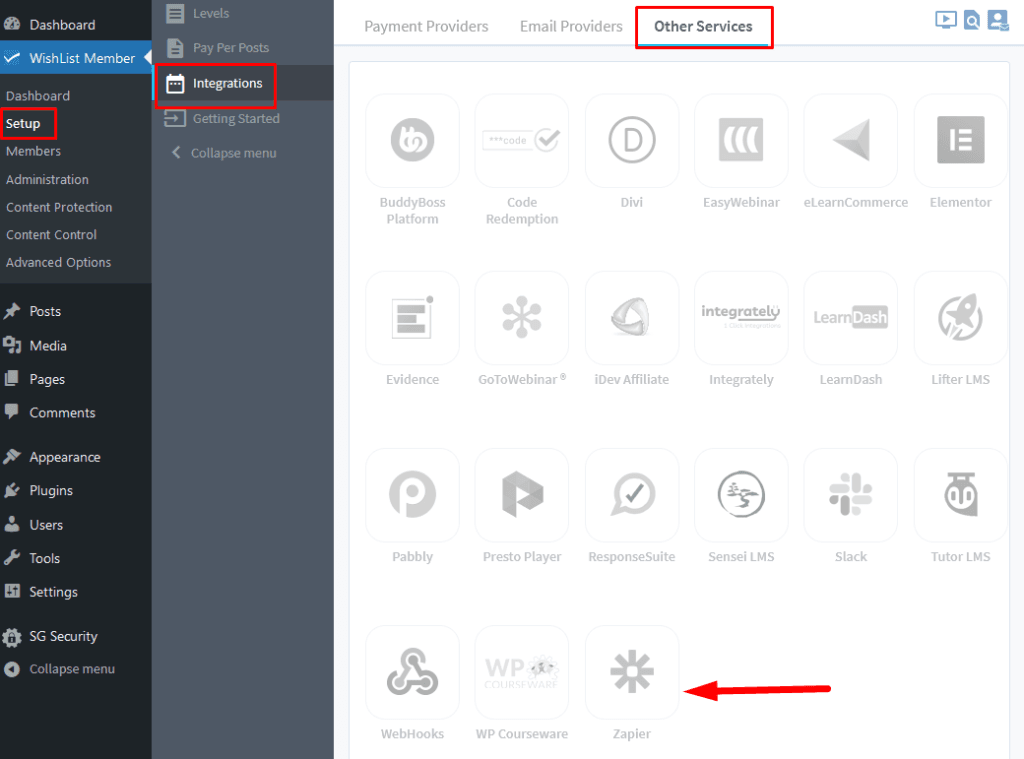This screenshot has height=759, width=1024.
Task: Open Content Protection section
Action: 59,207
